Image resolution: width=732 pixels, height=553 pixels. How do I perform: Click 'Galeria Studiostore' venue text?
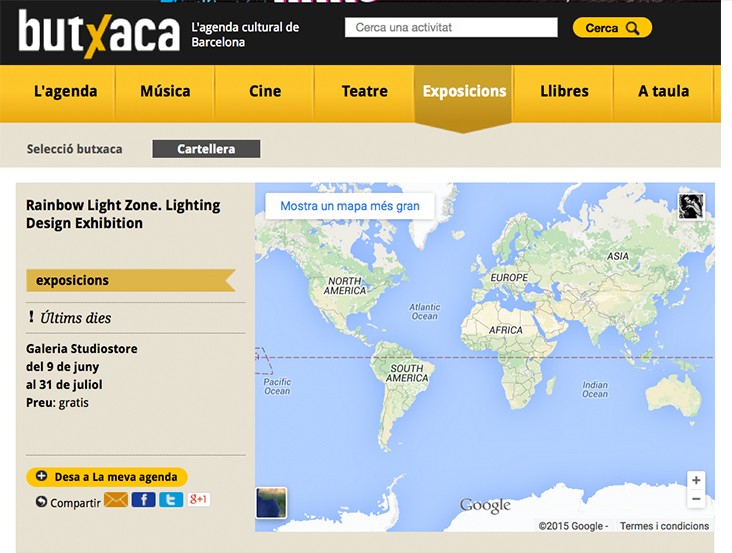[x=82, y=349]
